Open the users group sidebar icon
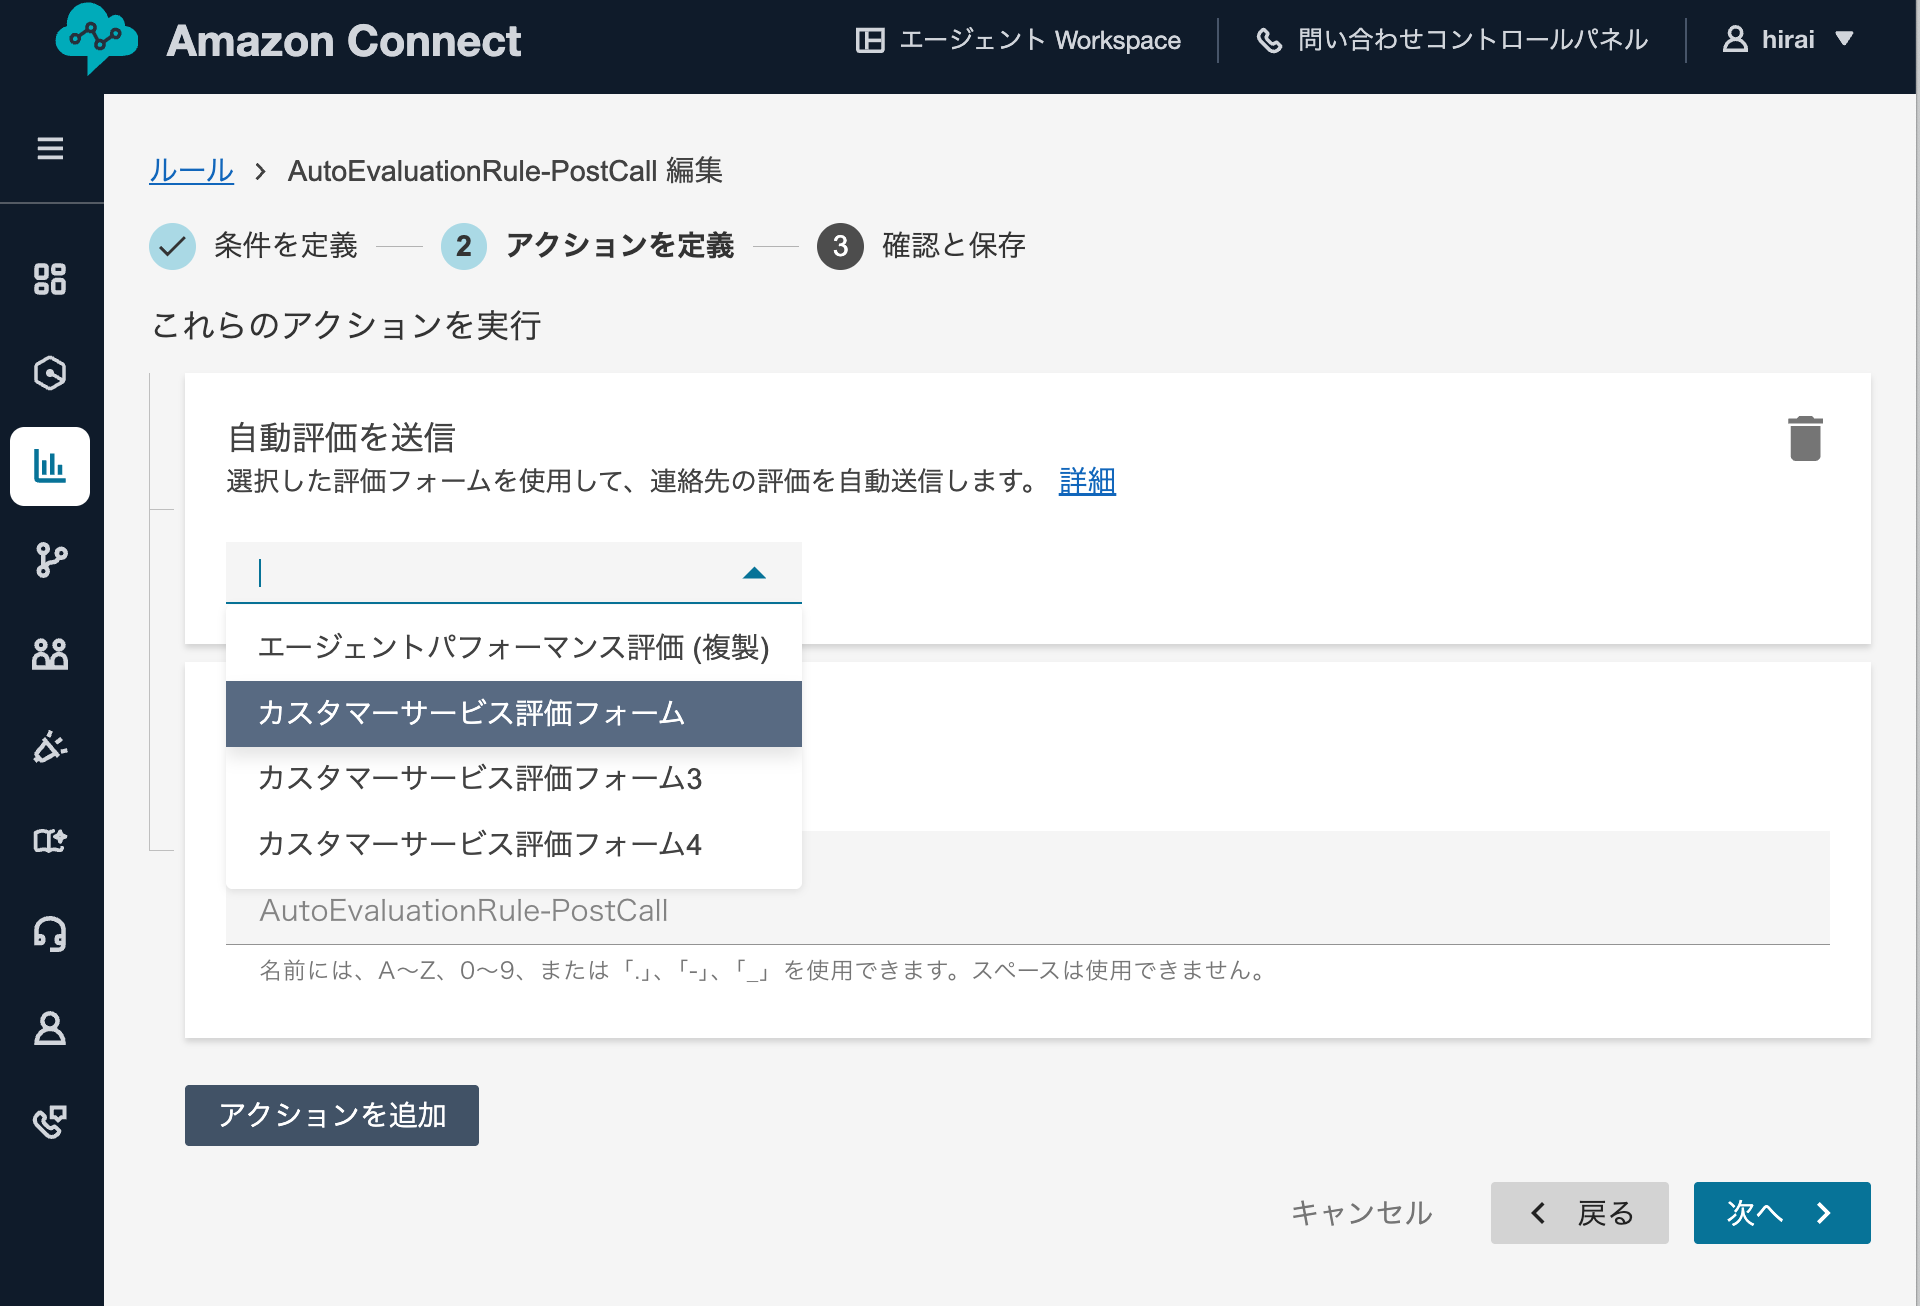 (50, 654)
